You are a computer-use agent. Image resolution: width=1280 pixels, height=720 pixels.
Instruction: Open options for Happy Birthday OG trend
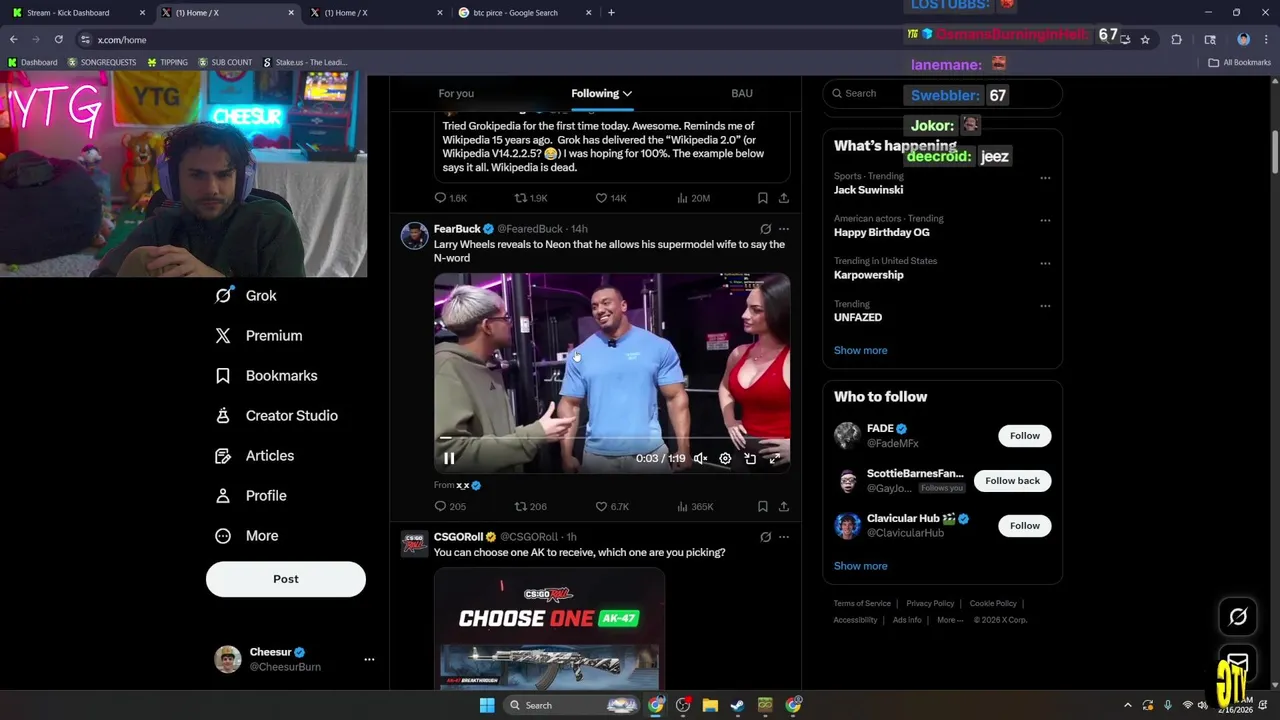(1045, 220)
